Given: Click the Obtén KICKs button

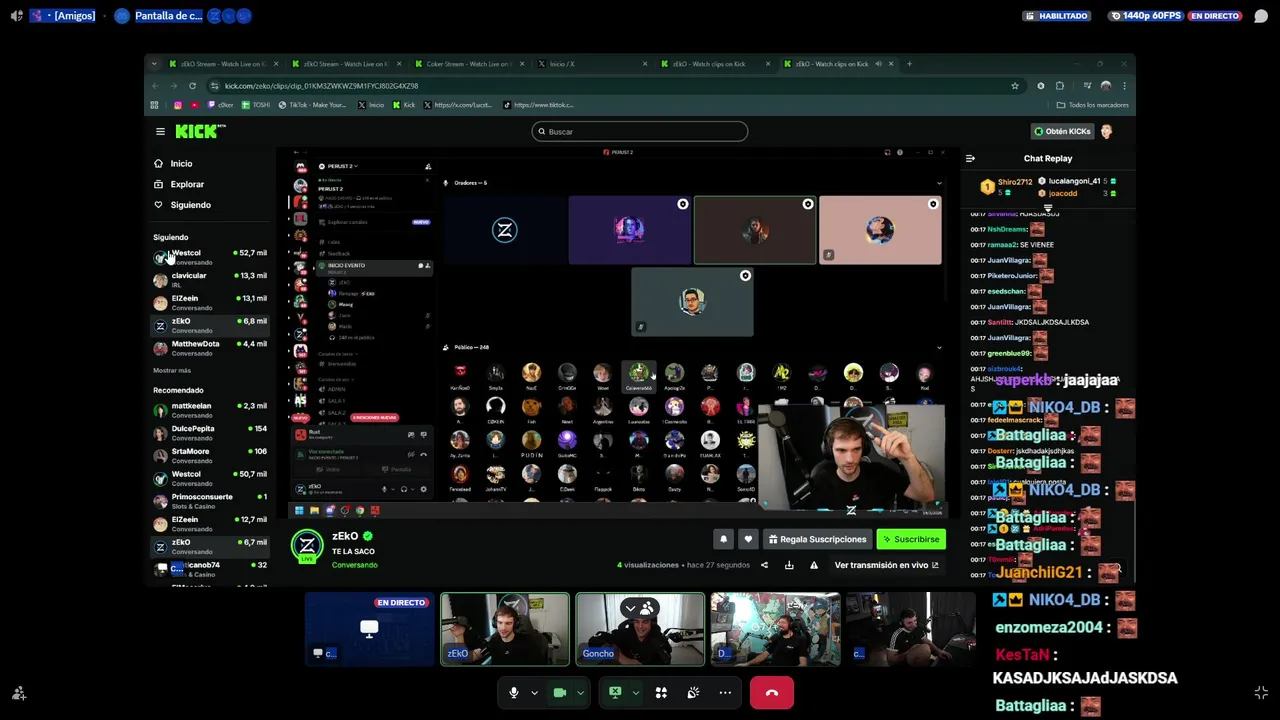Looking at the screenshot, I should [1062, 131].
